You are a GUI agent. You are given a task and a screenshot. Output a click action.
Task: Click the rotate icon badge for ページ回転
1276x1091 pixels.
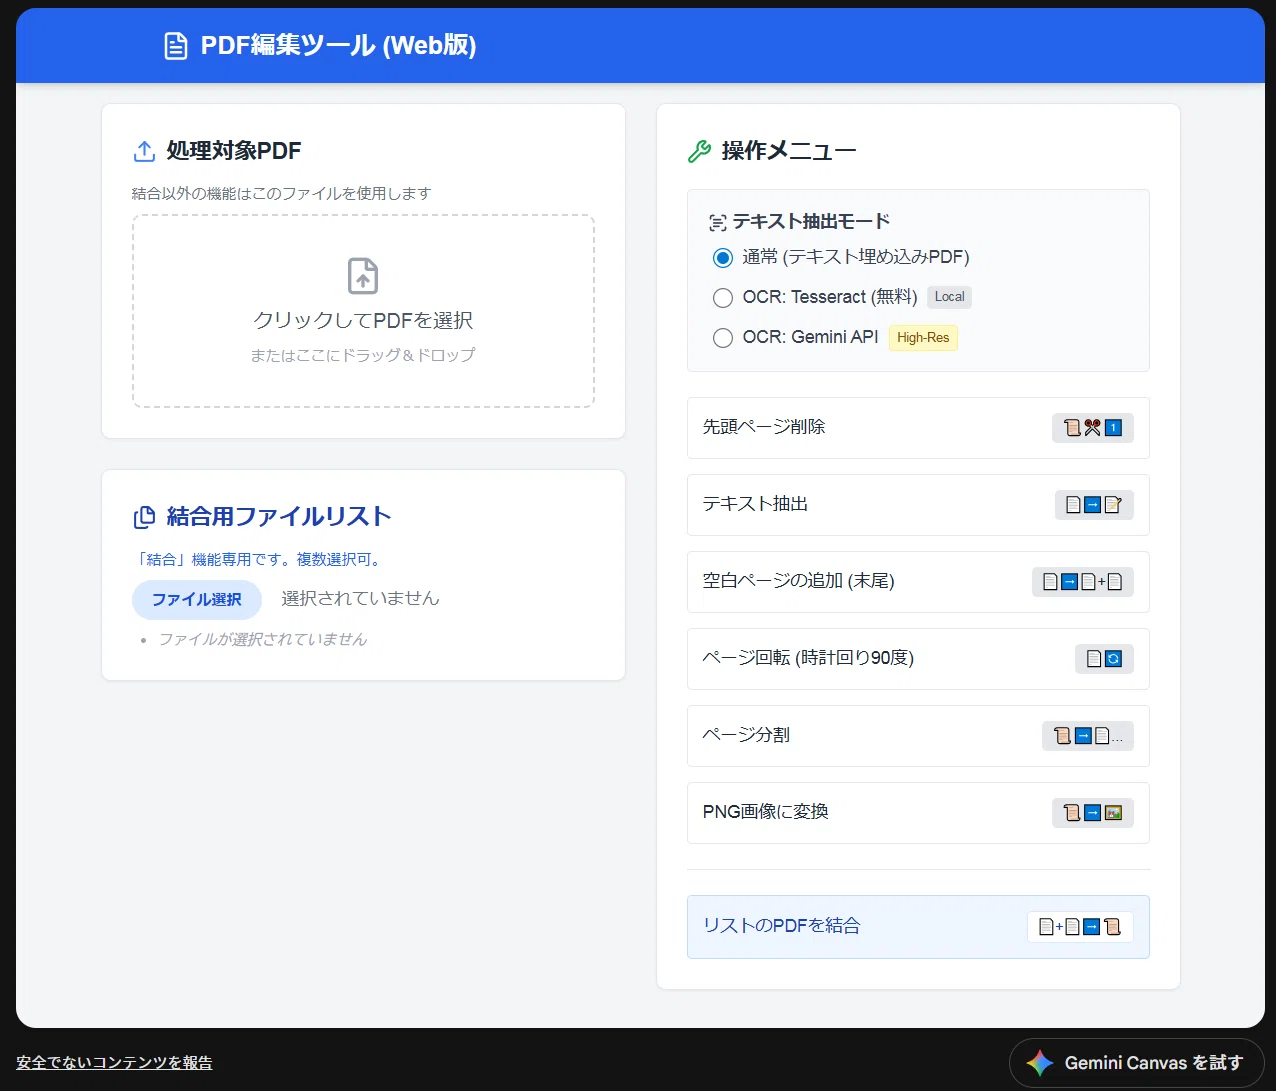click(x=1104, y=659)
